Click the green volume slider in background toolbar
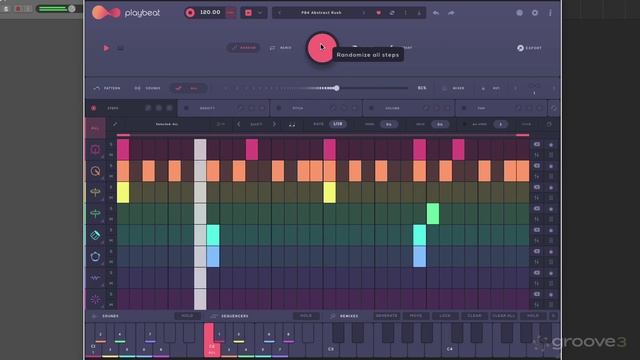Screen dimensions: 640x360 pos(55,8)
